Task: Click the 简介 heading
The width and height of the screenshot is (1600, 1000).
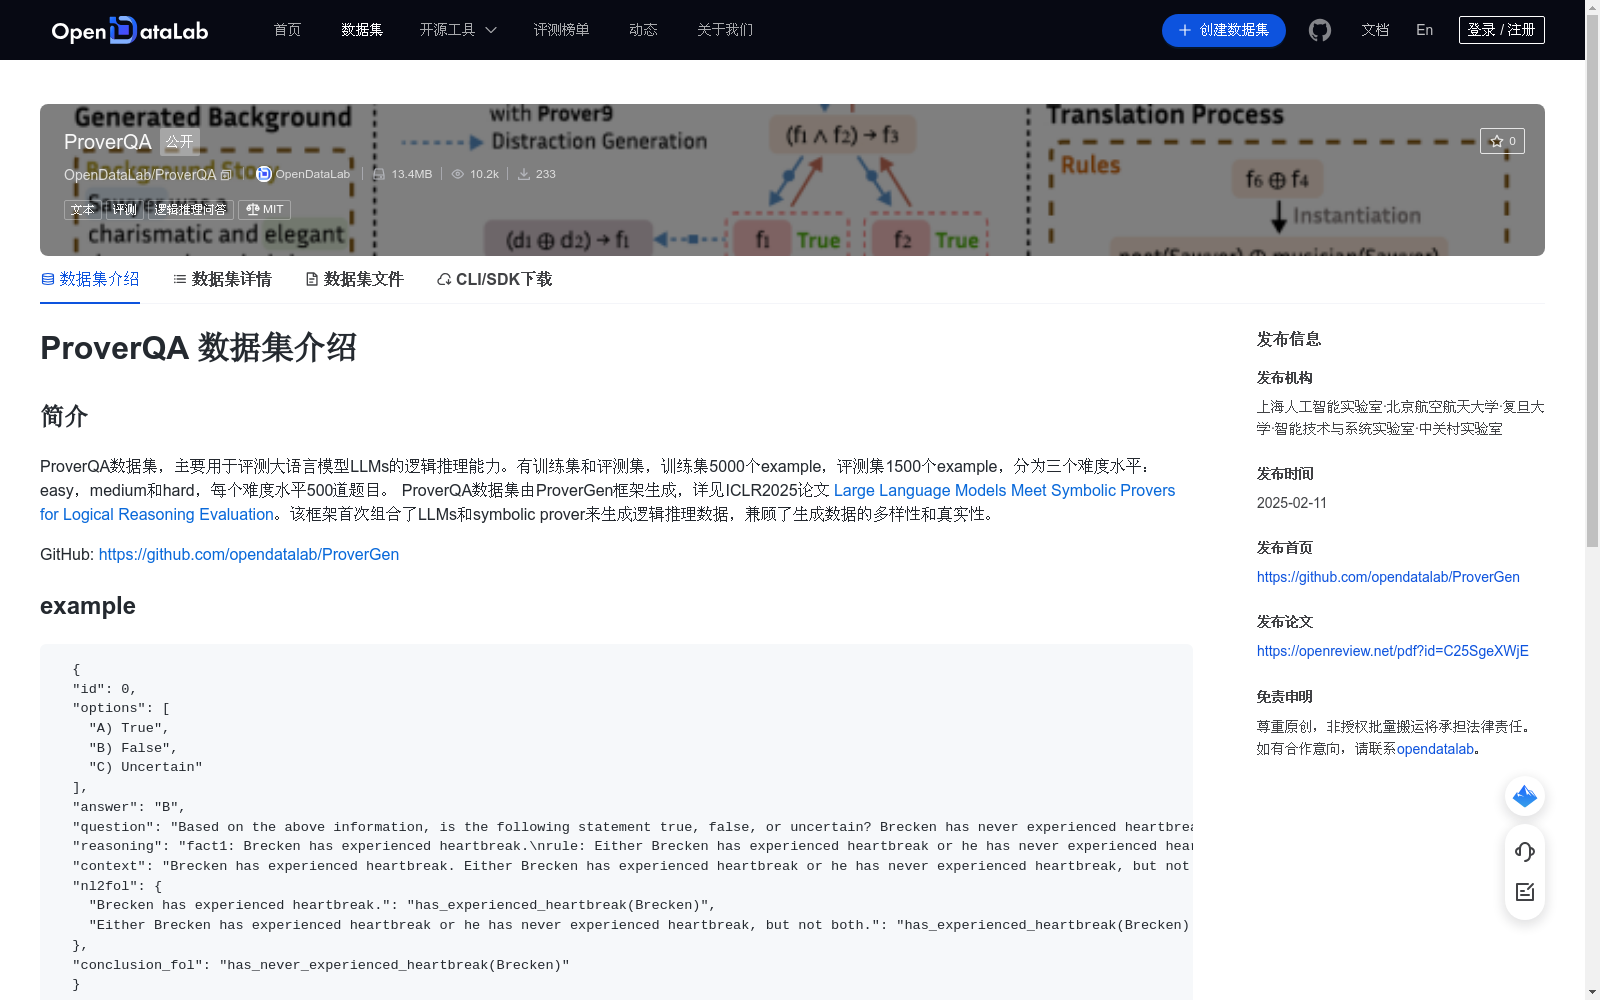Action: (x=64, y=416)
